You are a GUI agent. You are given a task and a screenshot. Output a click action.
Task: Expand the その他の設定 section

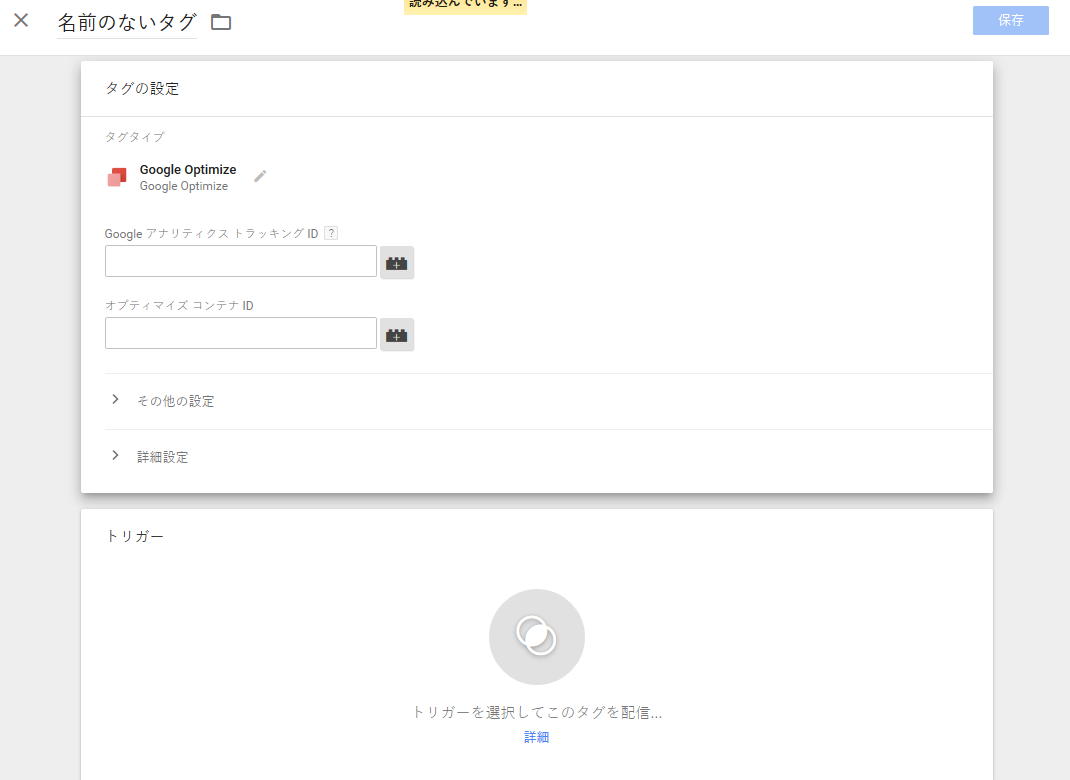pos(549,401)
